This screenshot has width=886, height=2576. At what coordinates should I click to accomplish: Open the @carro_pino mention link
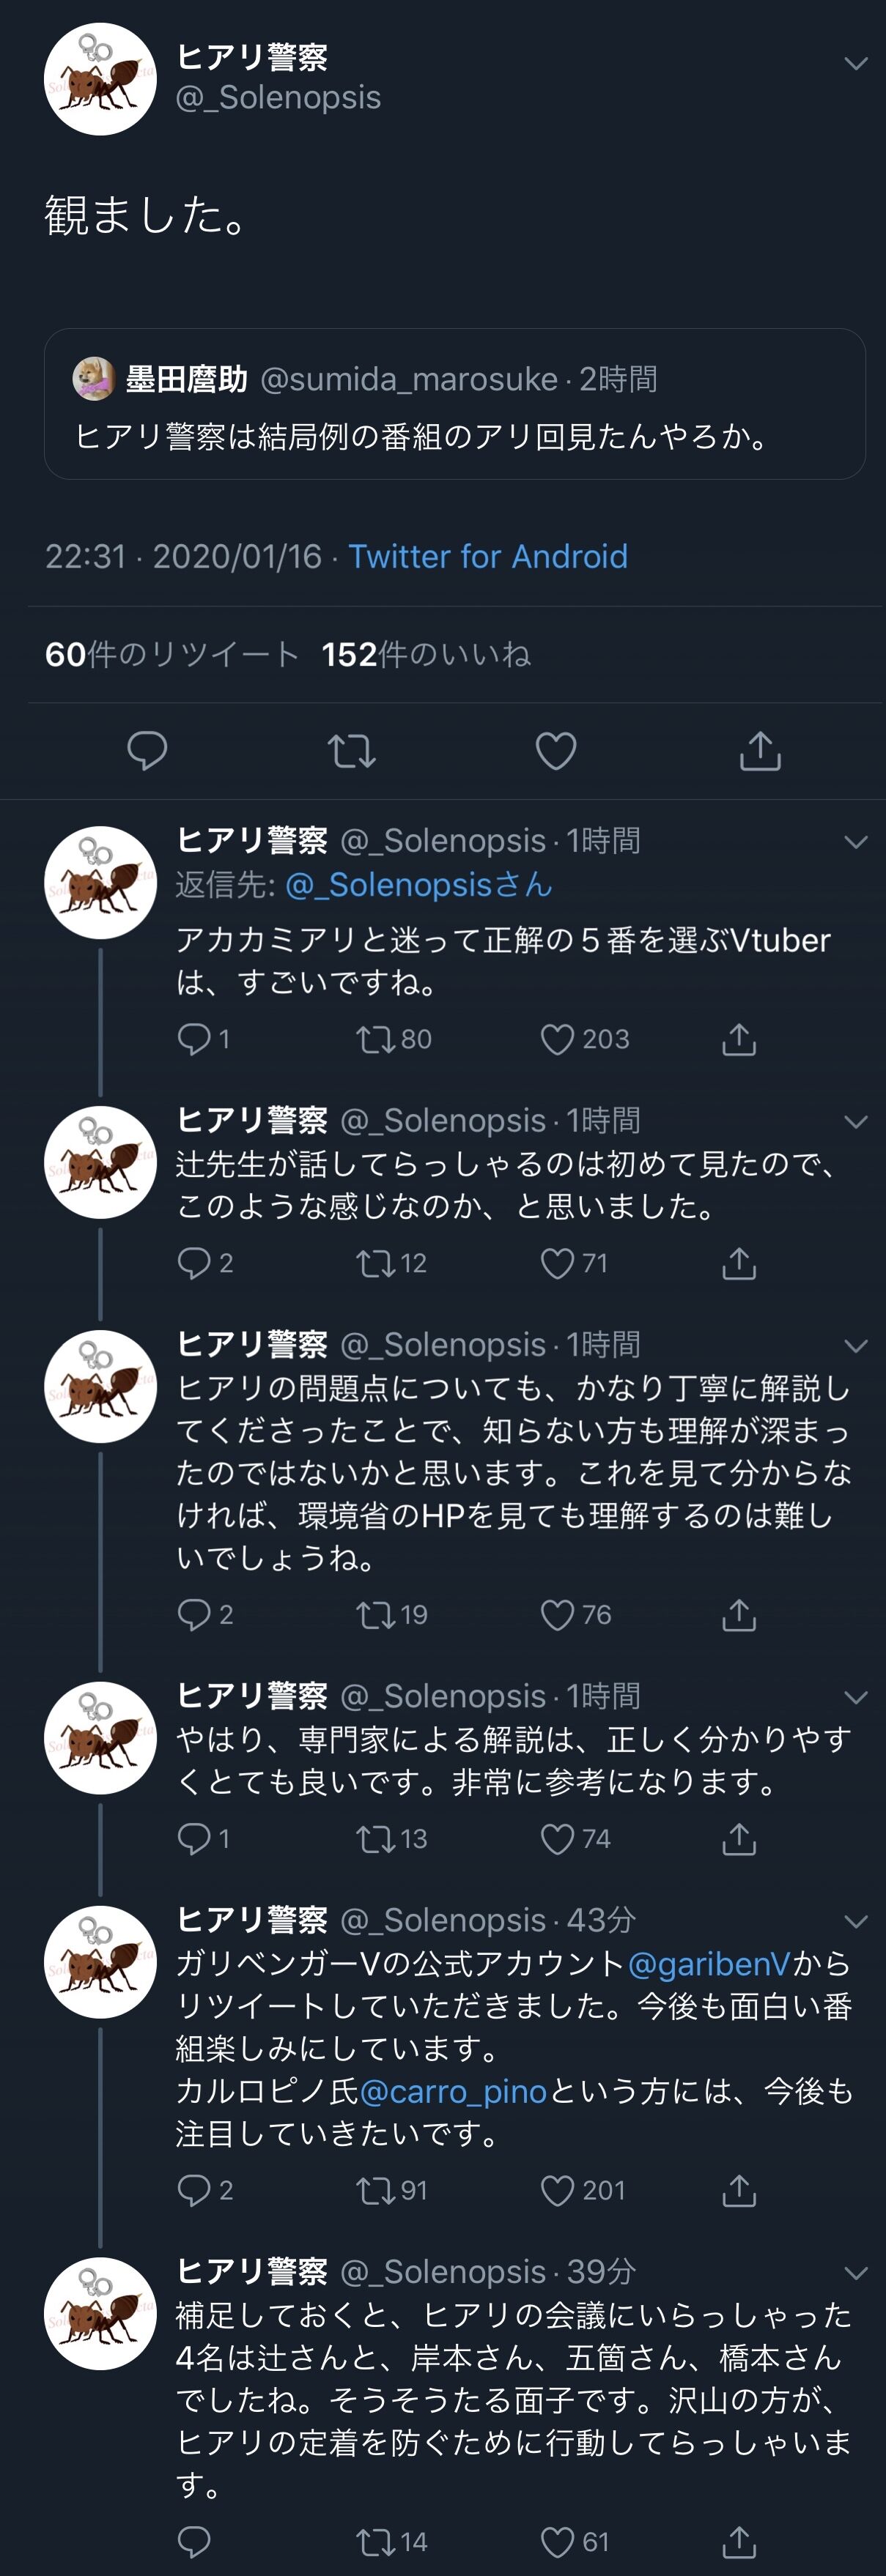[x=453, y=2091]
